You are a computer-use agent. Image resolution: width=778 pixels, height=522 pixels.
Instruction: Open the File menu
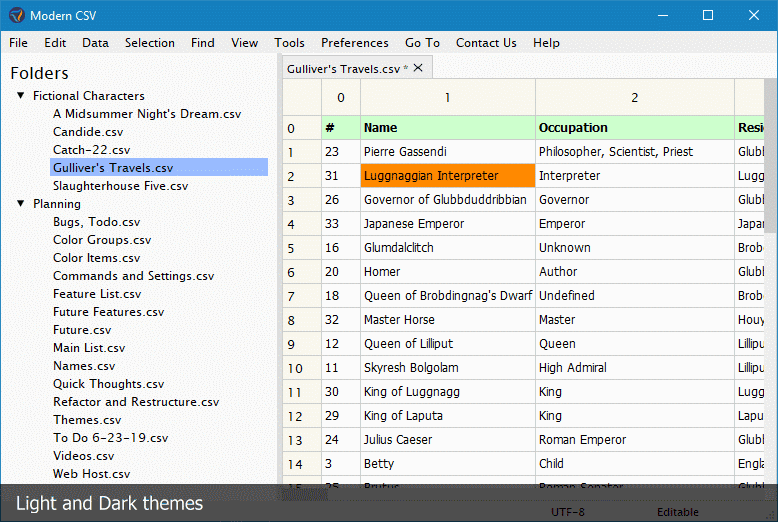point(18,43)
